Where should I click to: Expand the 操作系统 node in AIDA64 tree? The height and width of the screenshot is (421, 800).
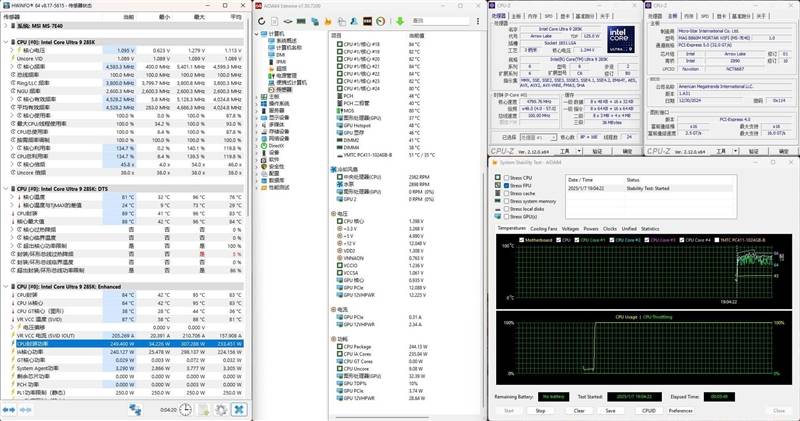coord(257,104)
